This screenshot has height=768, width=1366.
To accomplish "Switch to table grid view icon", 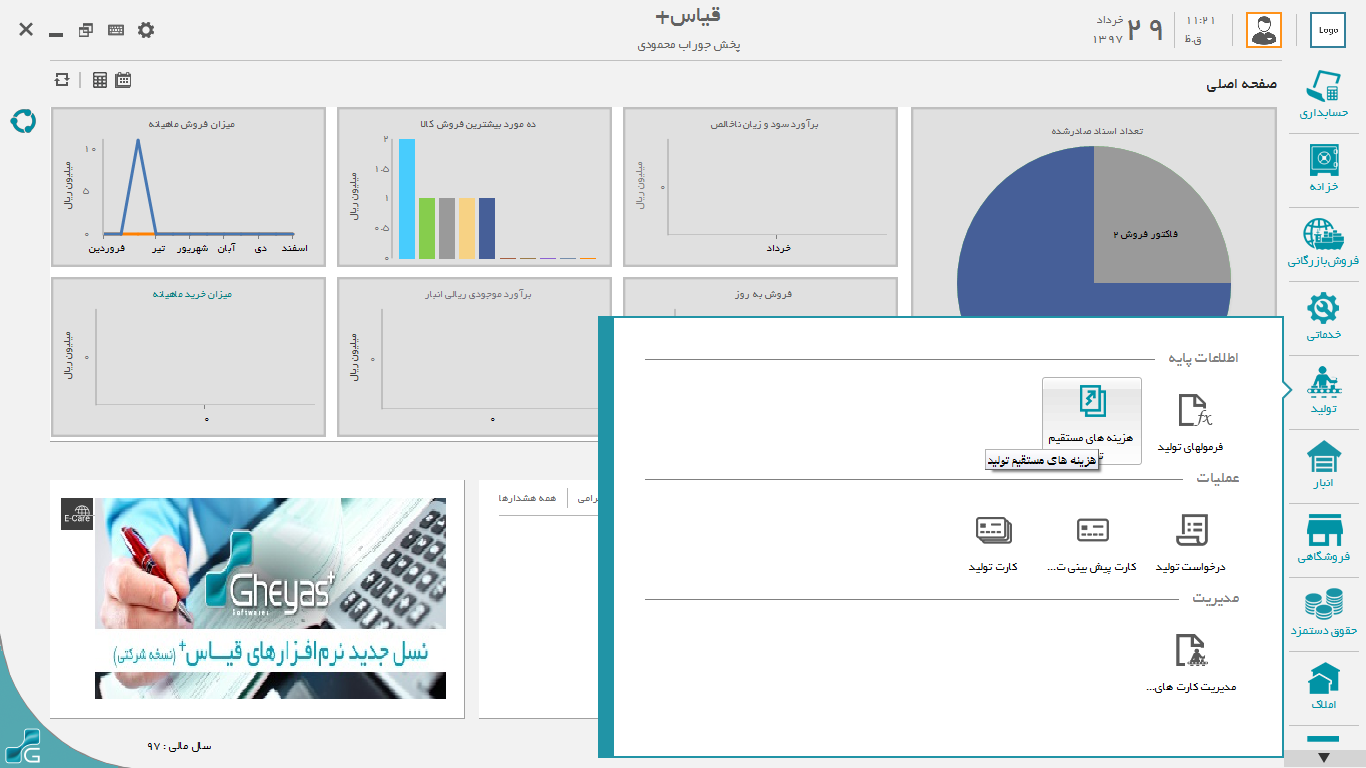I will click(x=100, y=80).
